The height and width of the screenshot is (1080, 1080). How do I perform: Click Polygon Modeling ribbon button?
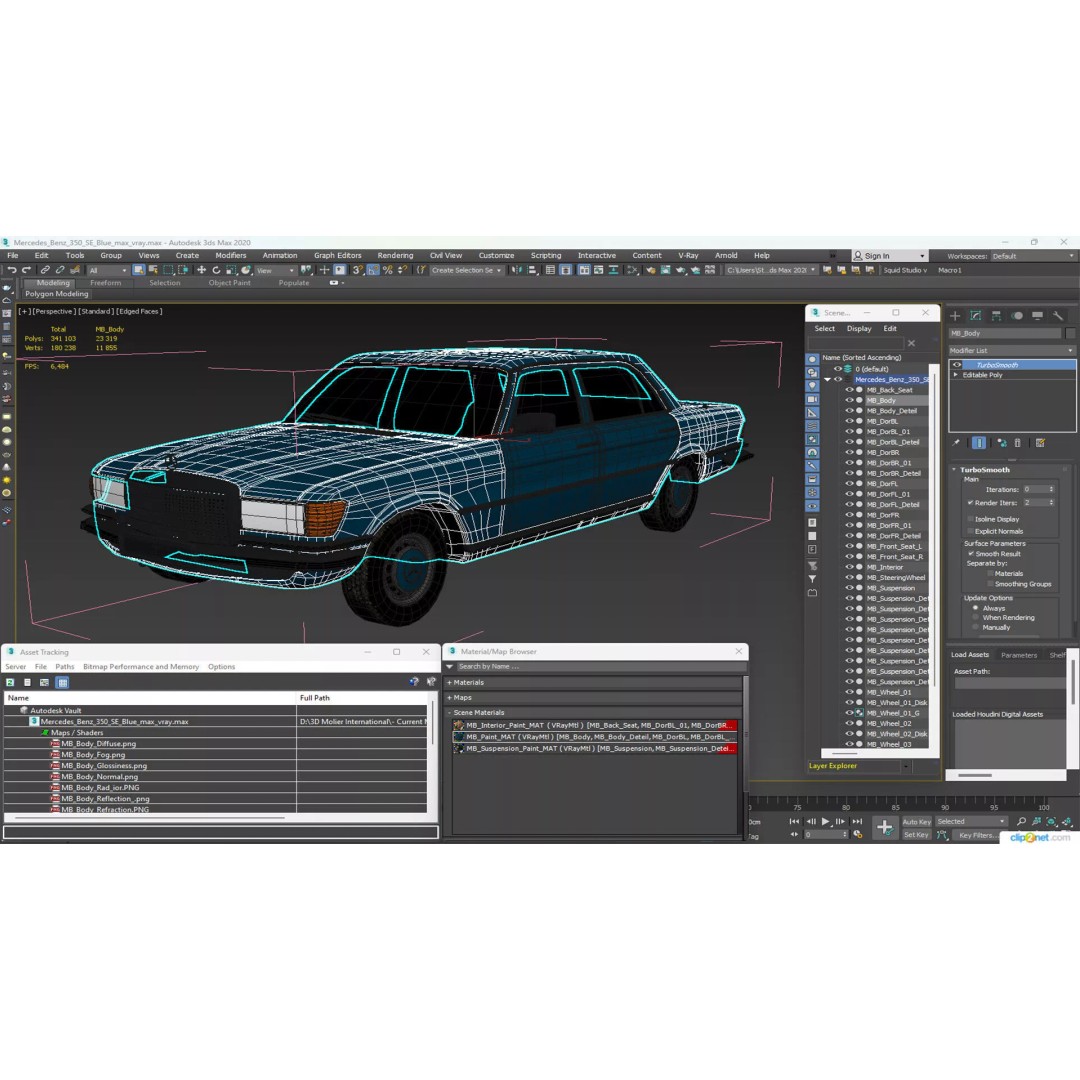click(x=56, y=294)
